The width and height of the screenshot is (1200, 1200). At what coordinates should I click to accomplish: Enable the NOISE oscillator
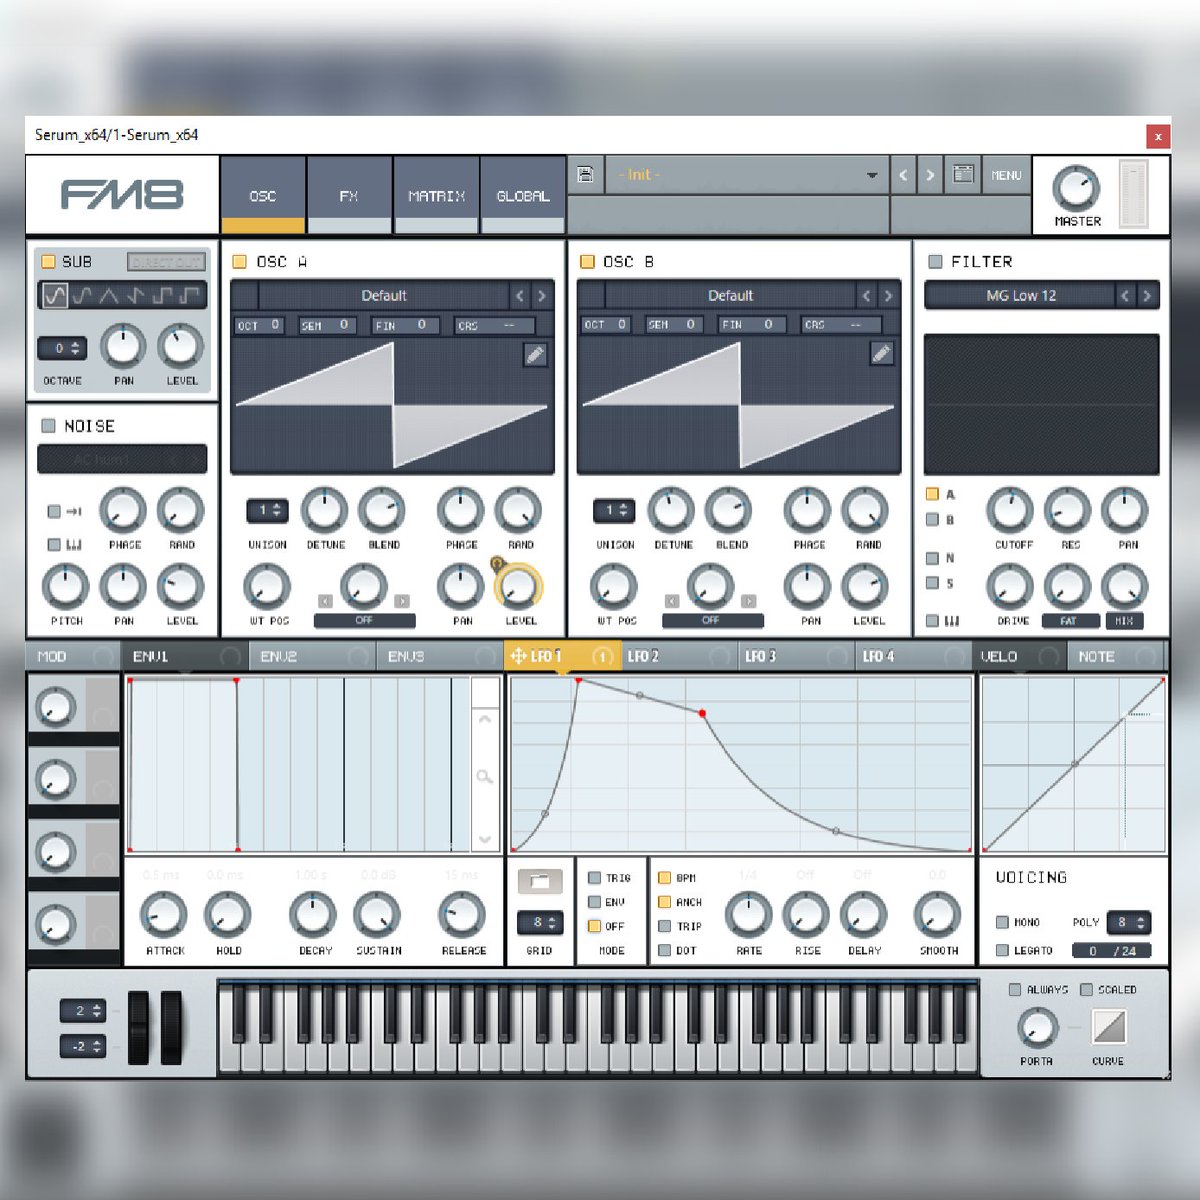48,426
